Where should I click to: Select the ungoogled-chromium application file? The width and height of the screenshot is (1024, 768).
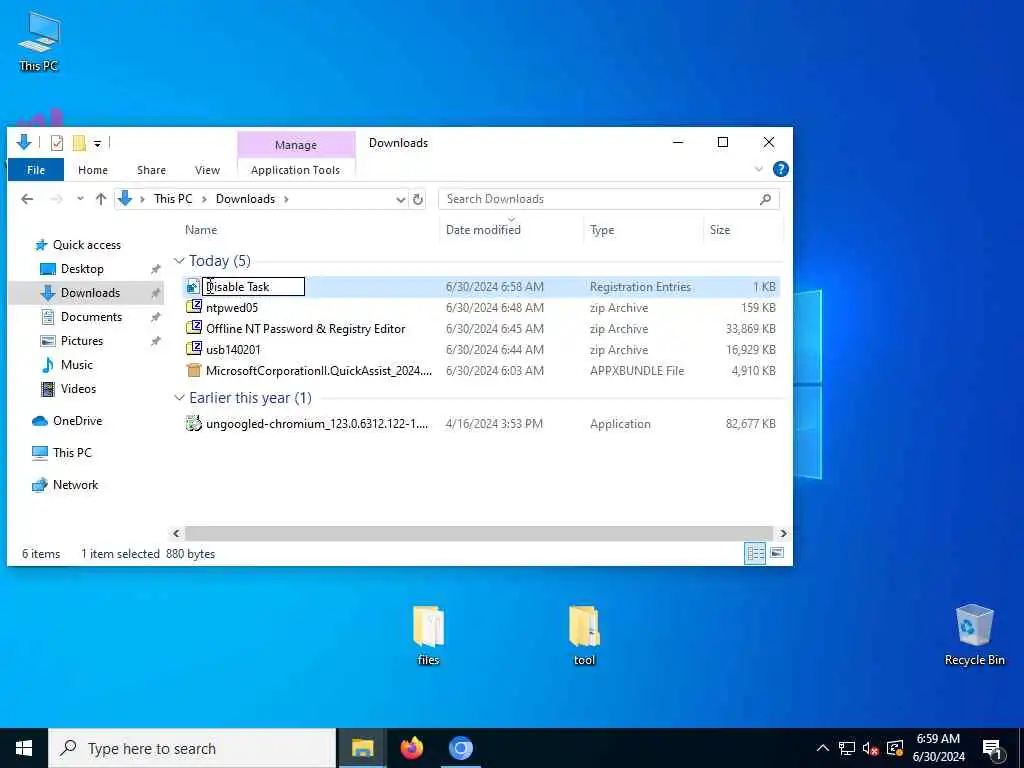pos(317,424)
